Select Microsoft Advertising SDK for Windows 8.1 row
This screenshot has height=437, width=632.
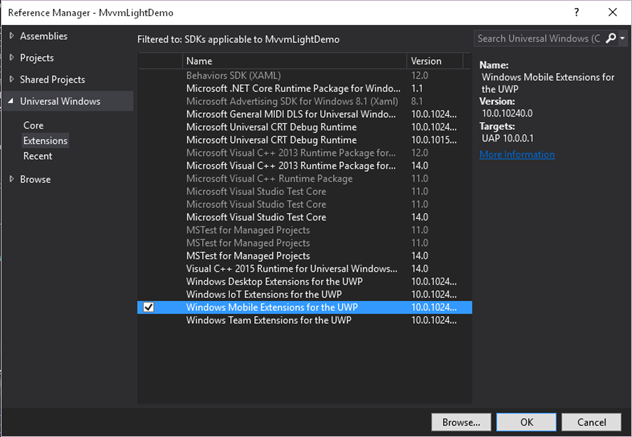(304, 101)
